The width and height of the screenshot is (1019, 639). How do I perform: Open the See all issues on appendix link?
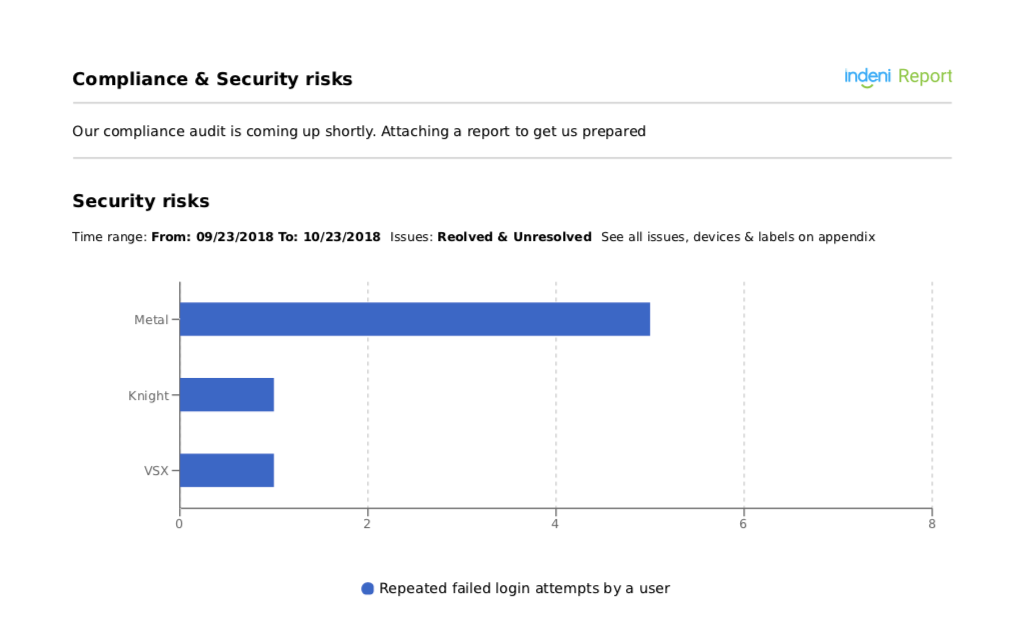738,237
